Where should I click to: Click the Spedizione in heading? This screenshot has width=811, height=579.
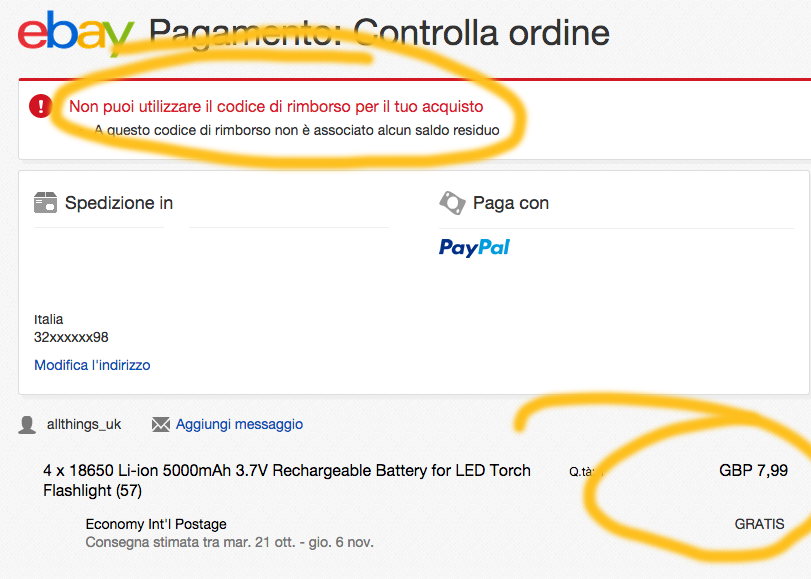119,203
